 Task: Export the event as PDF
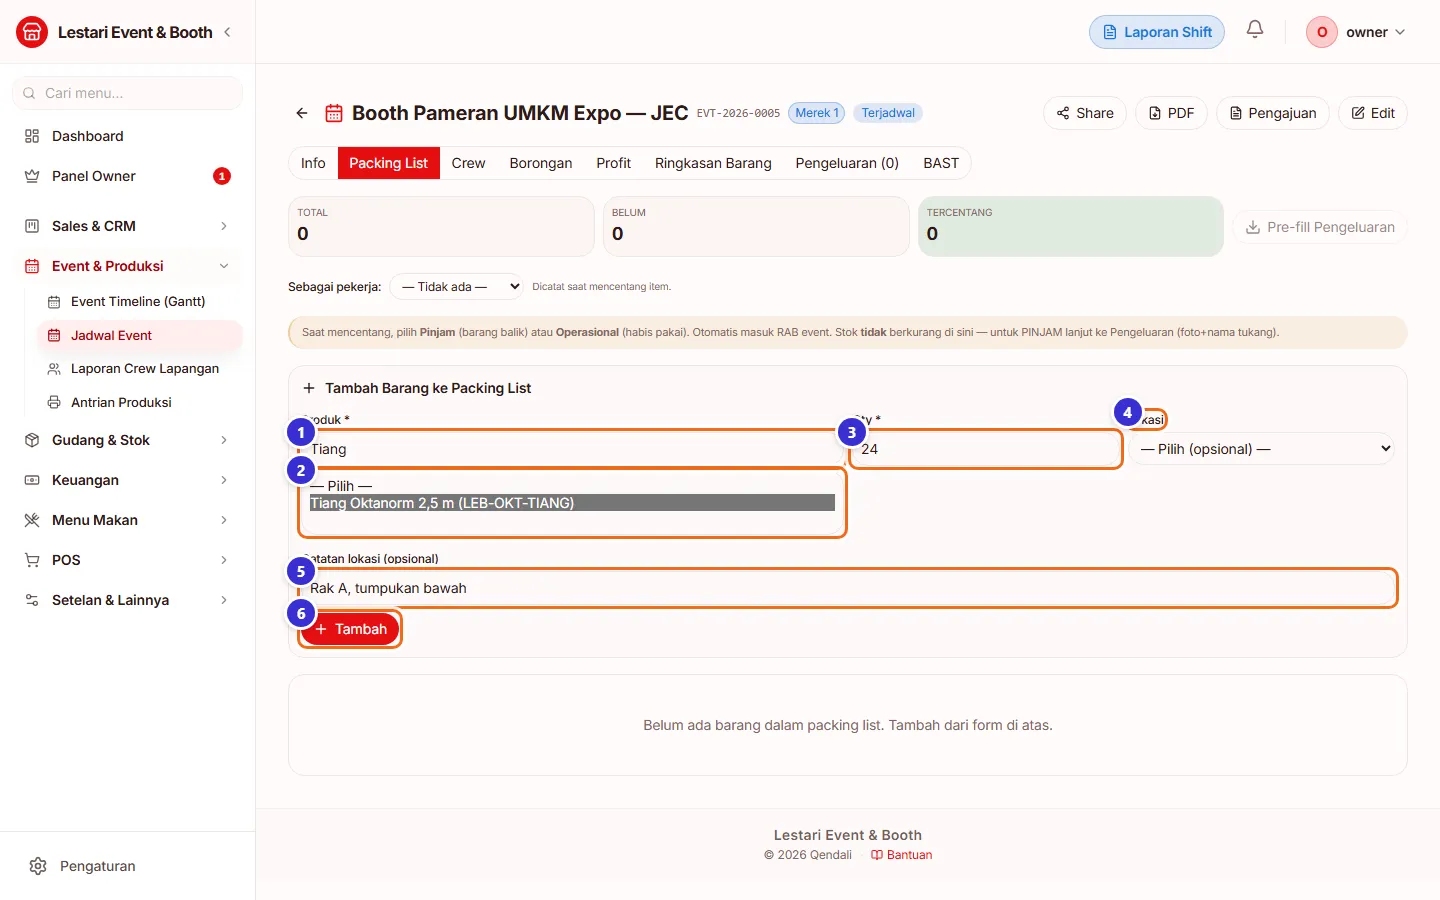coord(1171,113)
